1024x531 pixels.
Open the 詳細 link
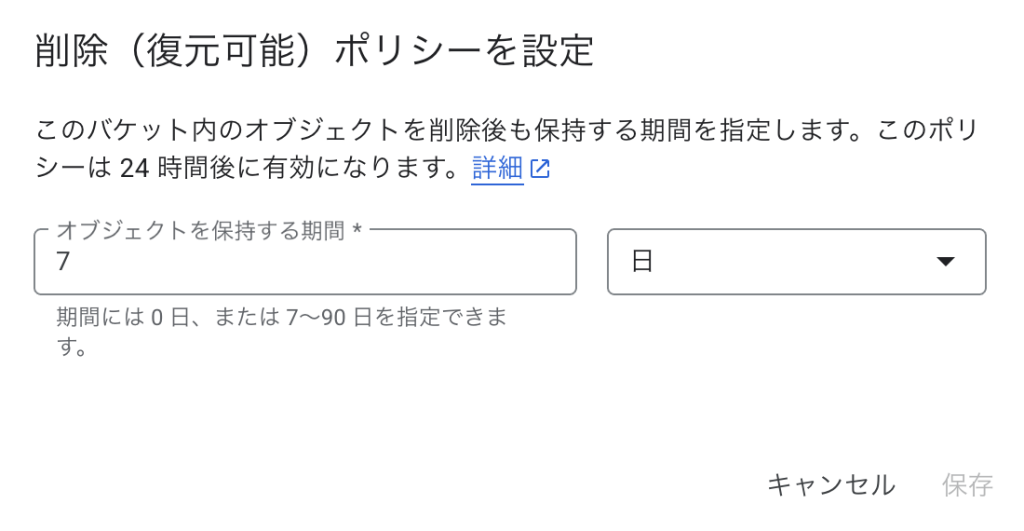point(497,169)
